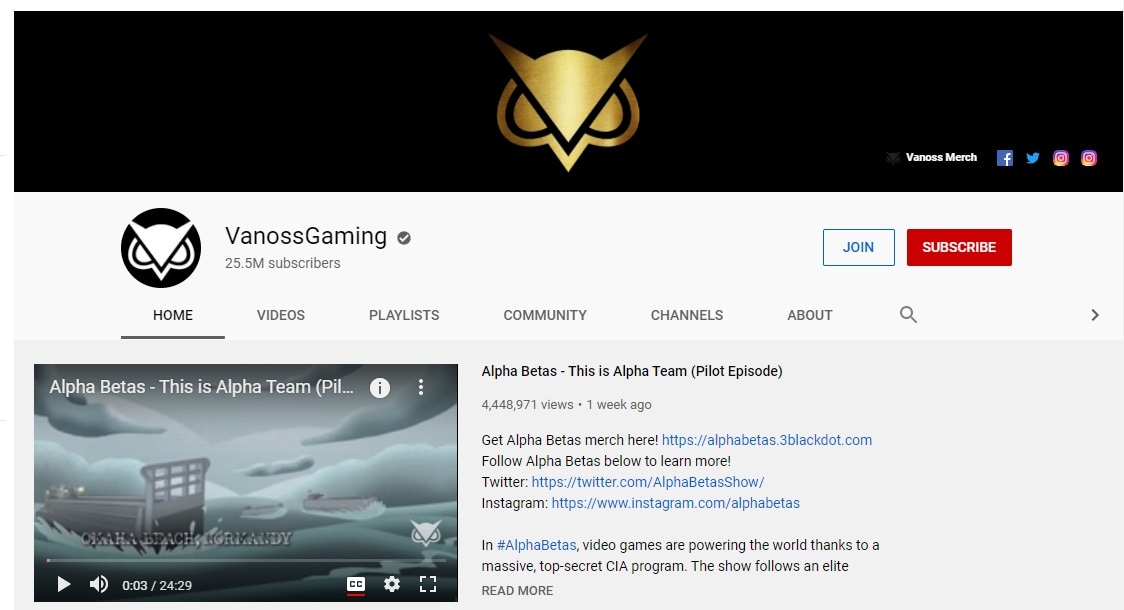Image resolution: width=1124 pixels, height=610 pixels.
Task: Open the Facebook icon in channel banner
Action: pos(1004,158)
